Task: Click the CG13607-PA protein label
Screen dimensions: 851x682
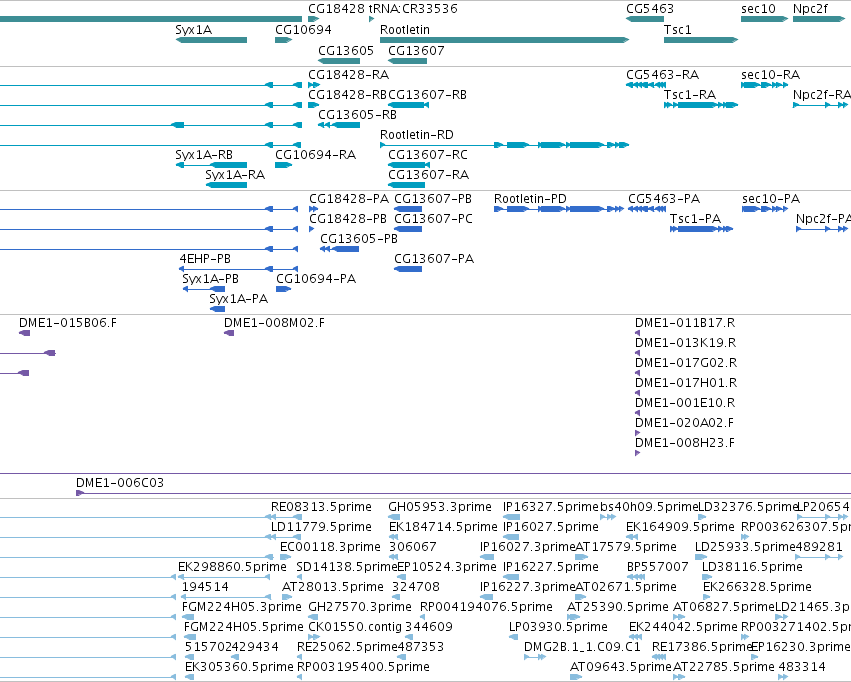Action: click(434, 259)
